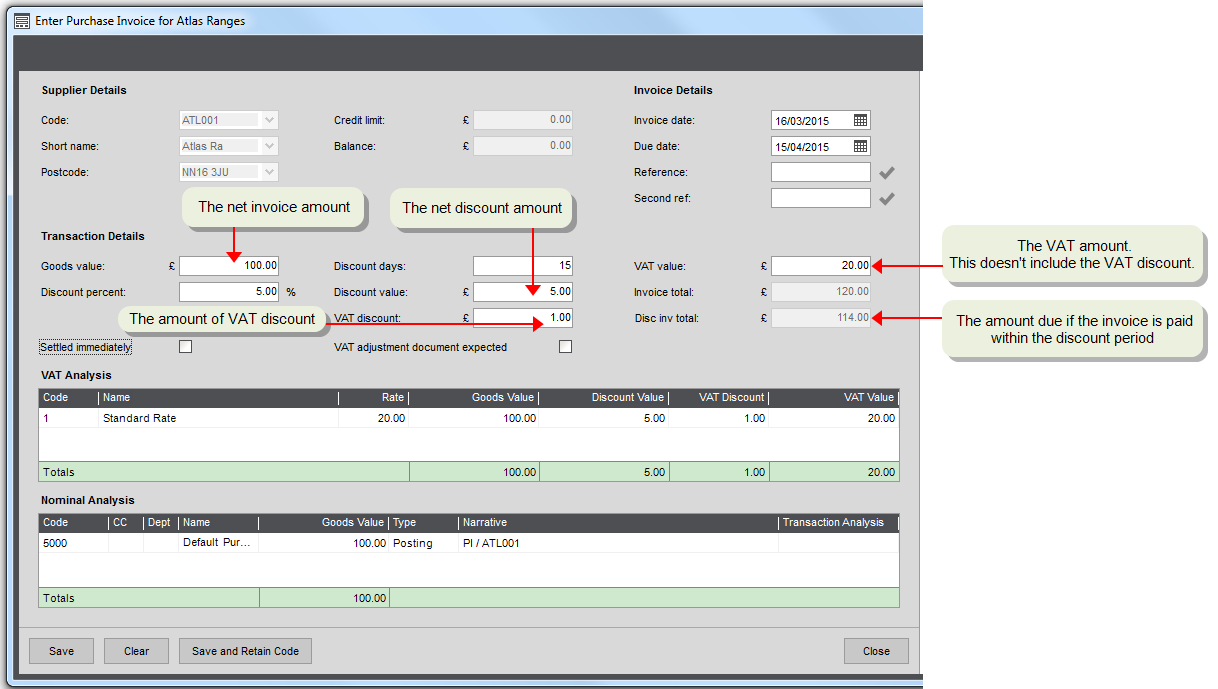Select the Standard Rate row in VAT Analysis
This screenshot has height=689, width=1218.
140,418
